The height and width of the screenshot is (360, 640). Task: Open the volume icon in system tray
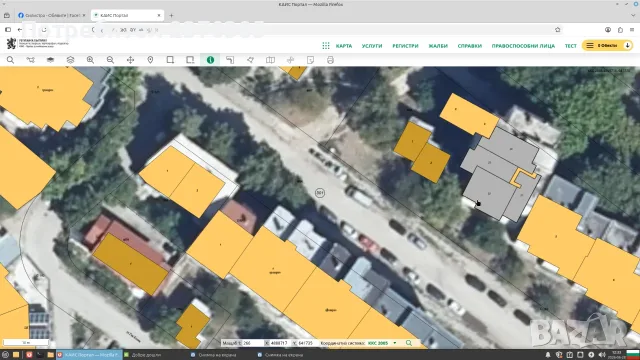click(x=602, y=355)
